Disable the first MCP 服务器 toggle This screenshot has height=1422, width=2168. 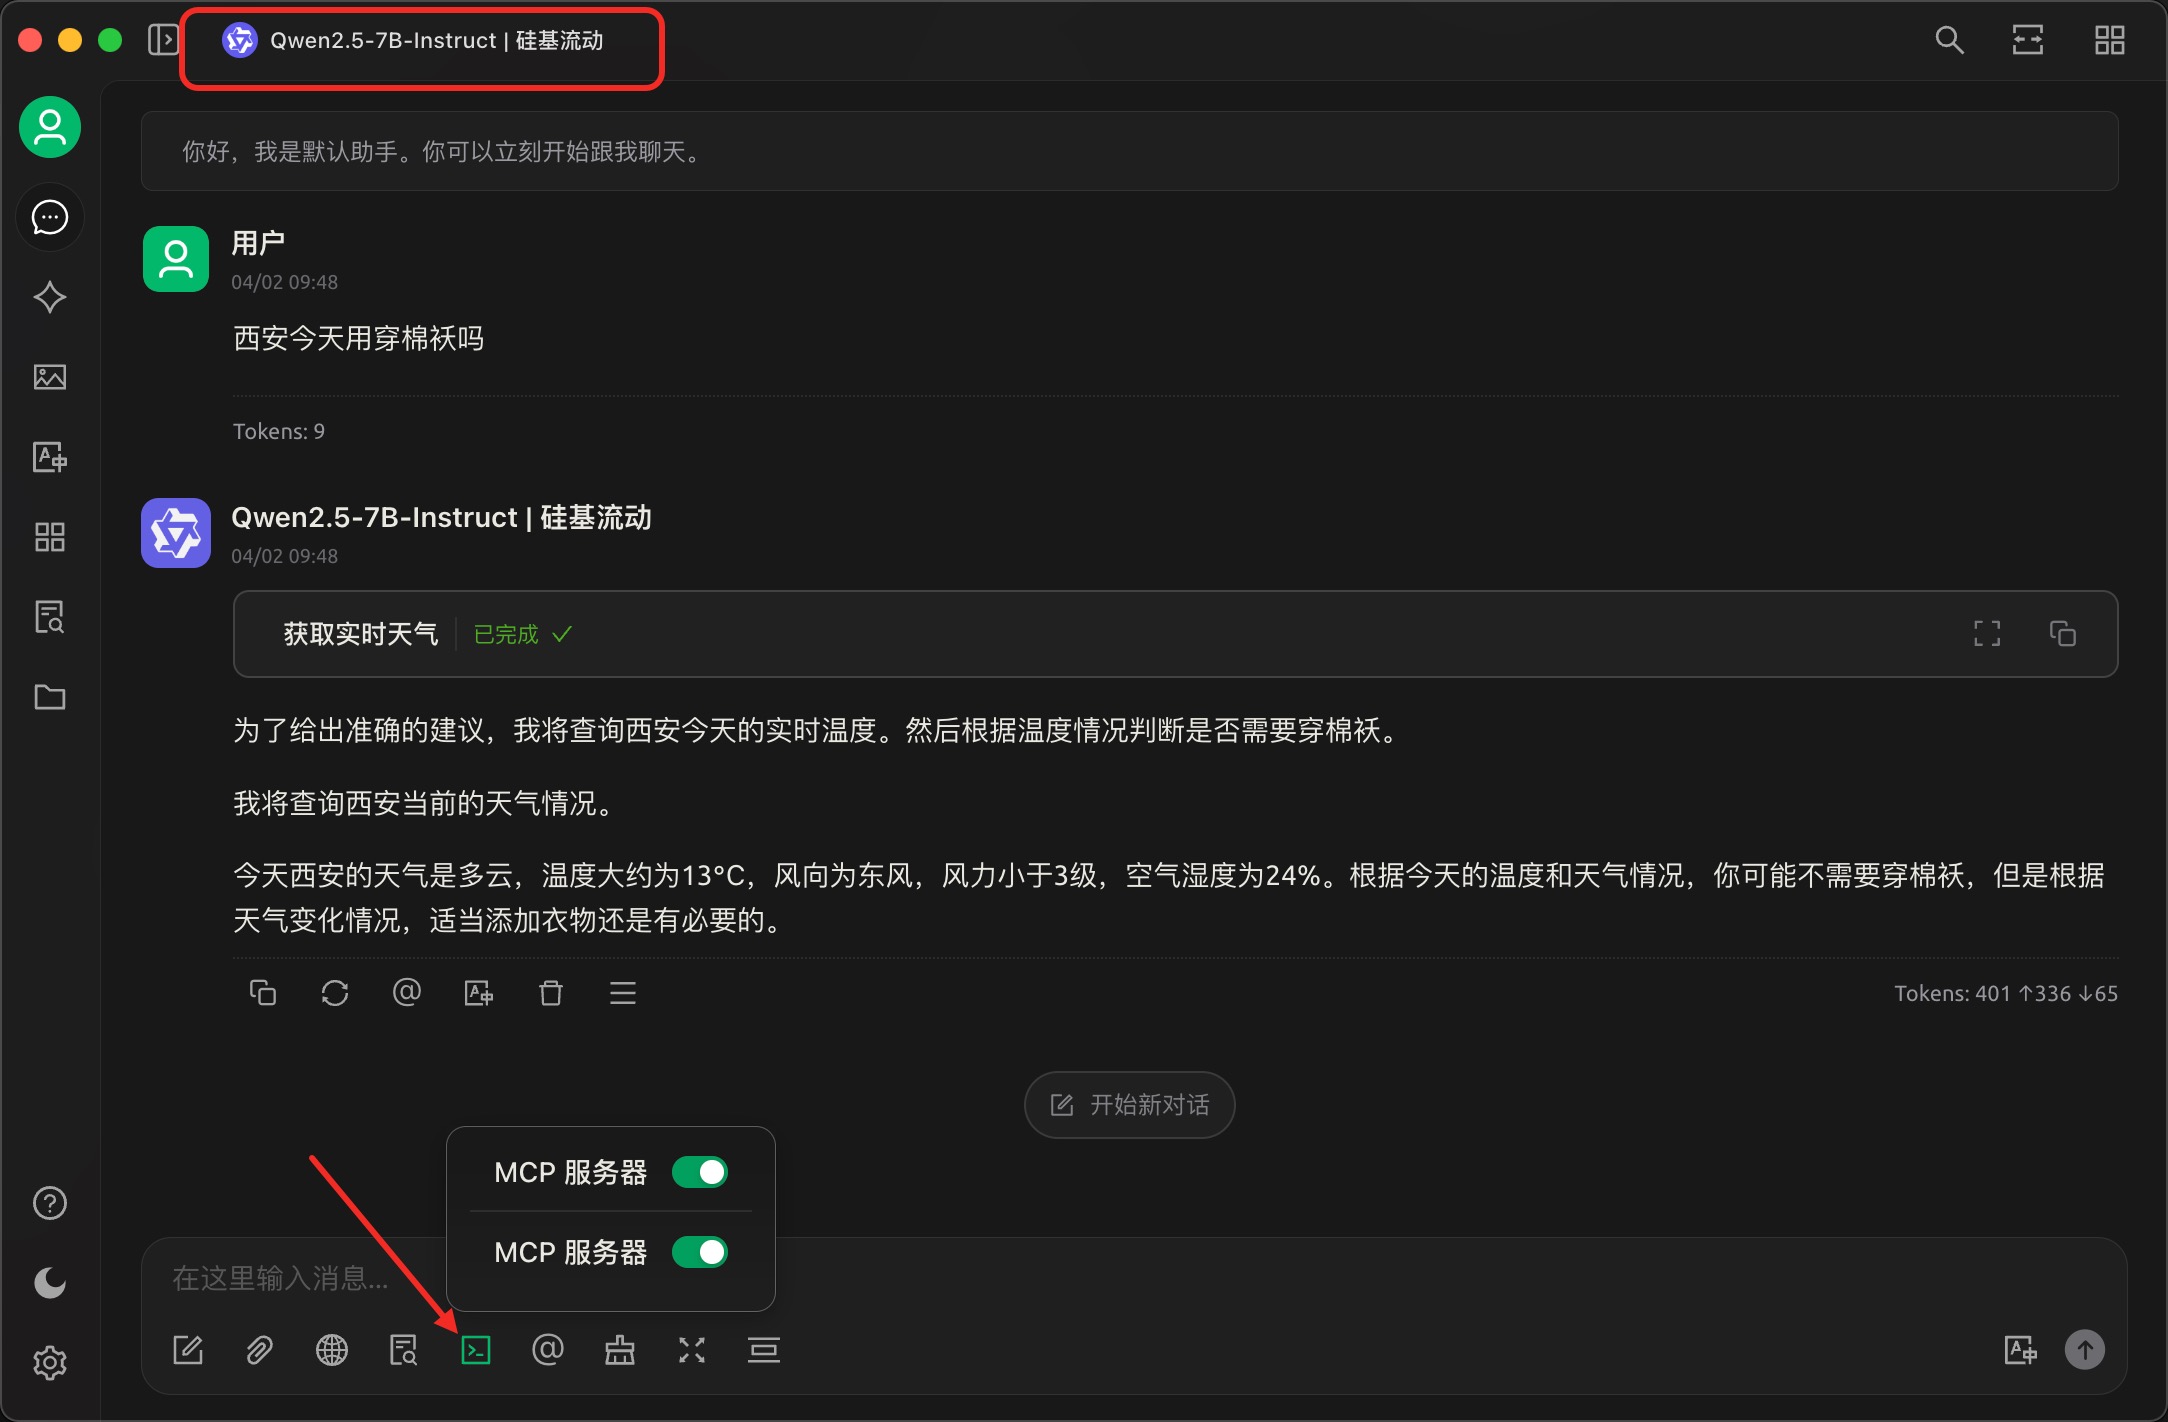[700, 1172]
